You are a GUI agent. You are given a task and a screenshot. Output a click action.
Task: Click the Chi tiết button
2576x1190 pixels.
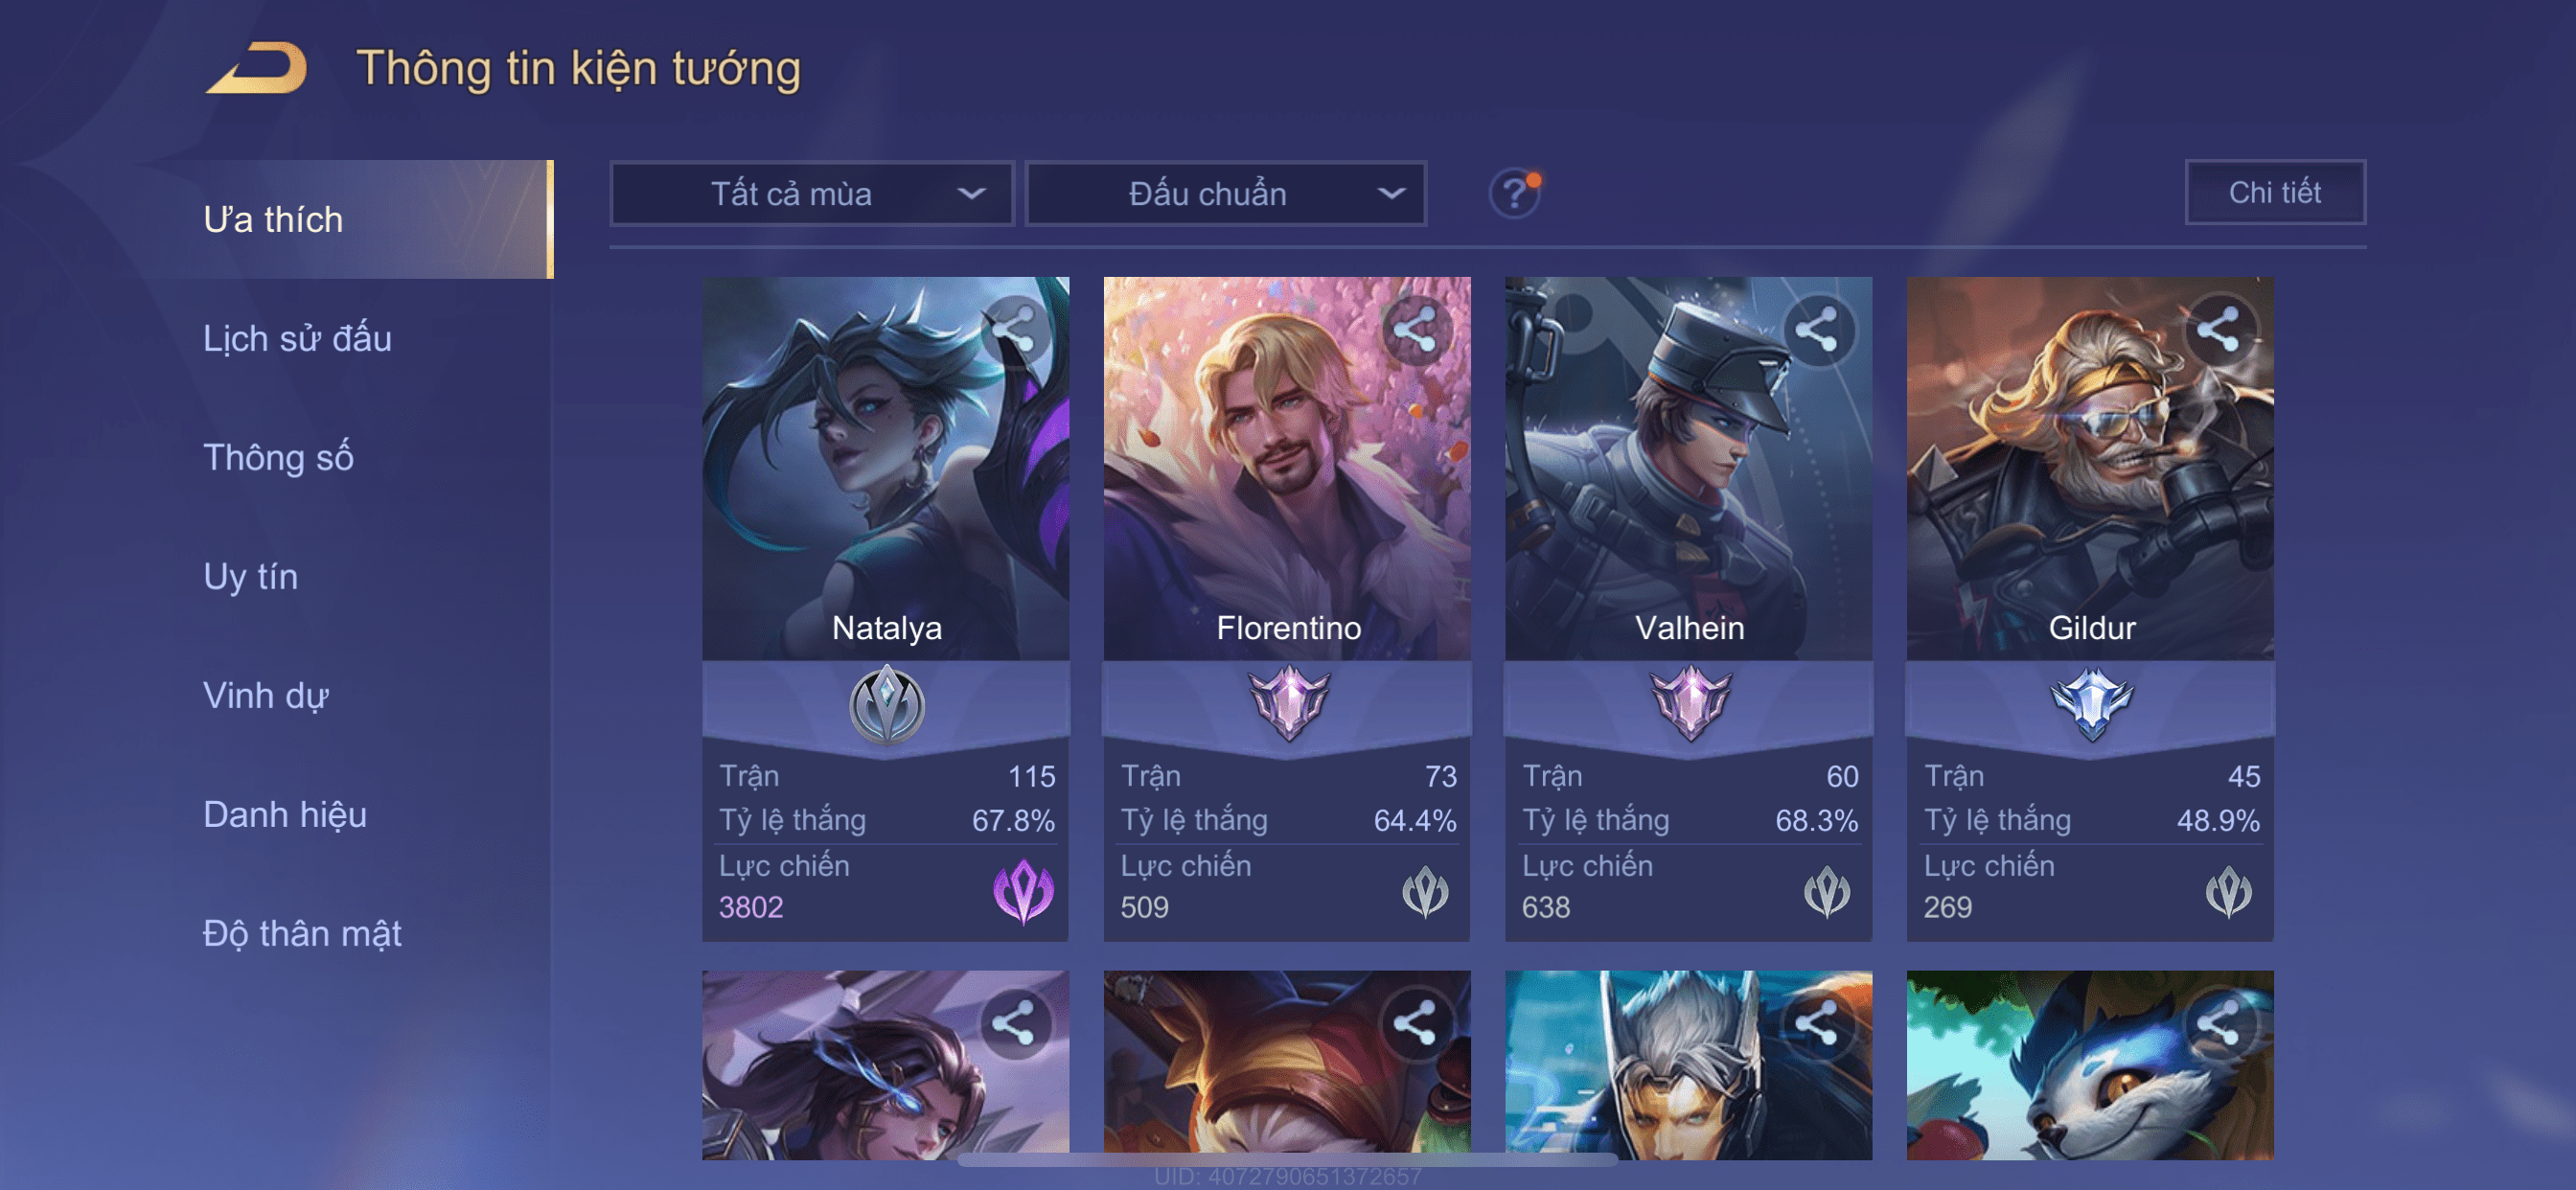[2275, 192]
